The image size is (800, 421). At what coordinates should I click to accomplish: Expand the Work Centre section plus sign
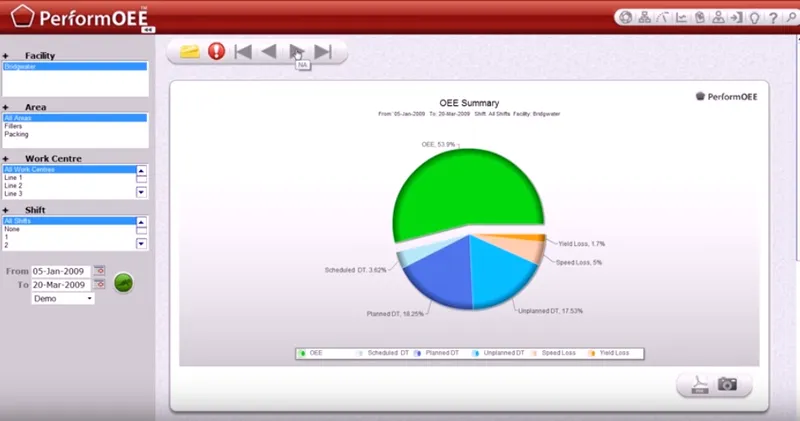6,159
